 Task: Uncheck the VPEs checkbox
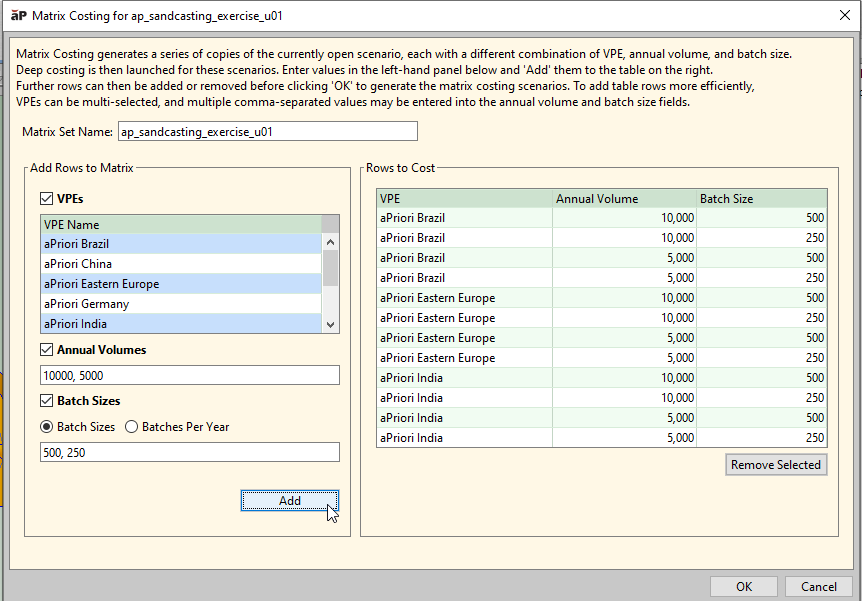tap(47, 199)
